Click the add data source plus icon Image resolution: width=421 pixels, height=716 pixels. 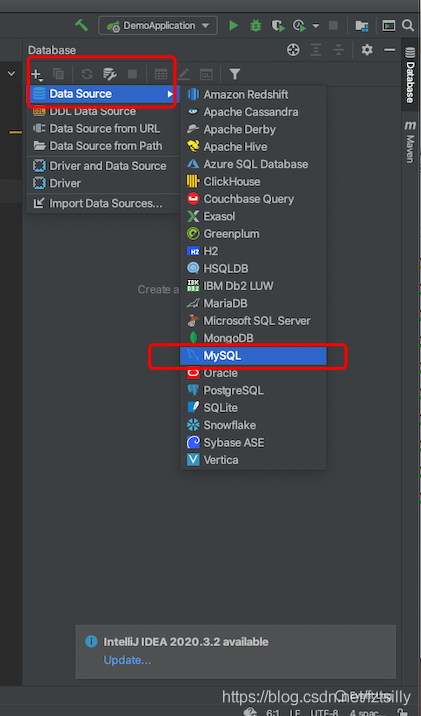(37, 74)
